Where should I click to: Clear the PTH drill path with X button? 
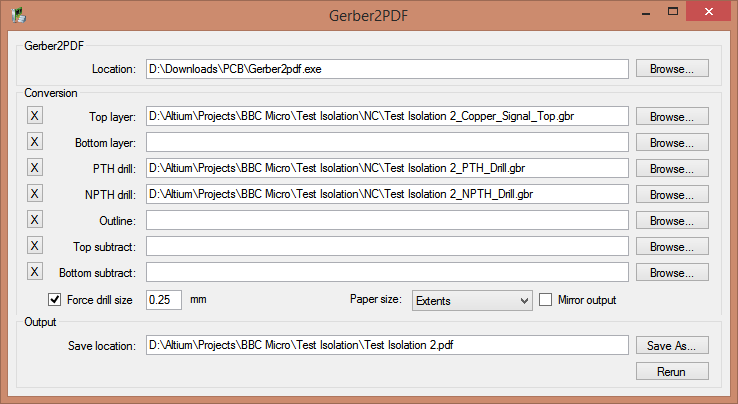click(x=34, y=167)
